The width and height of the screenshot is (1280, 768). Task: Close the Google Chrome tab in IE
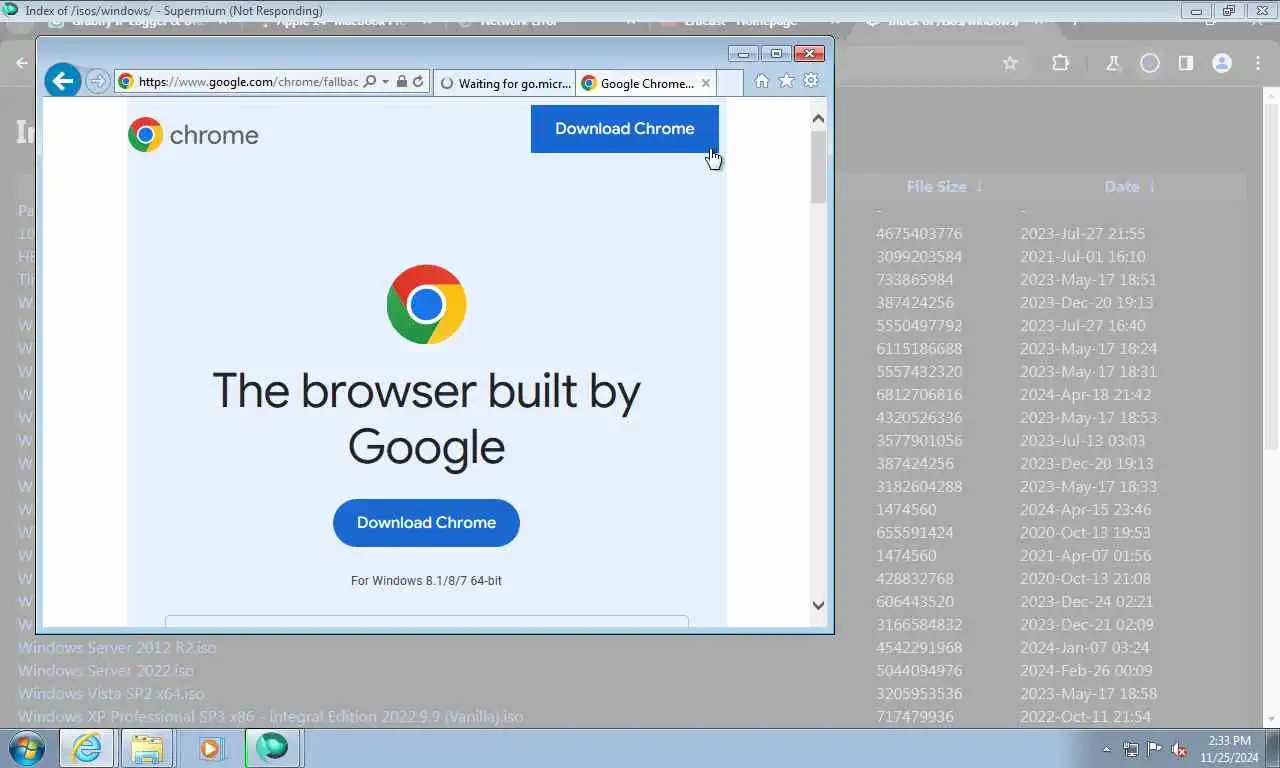click(706, 83)
